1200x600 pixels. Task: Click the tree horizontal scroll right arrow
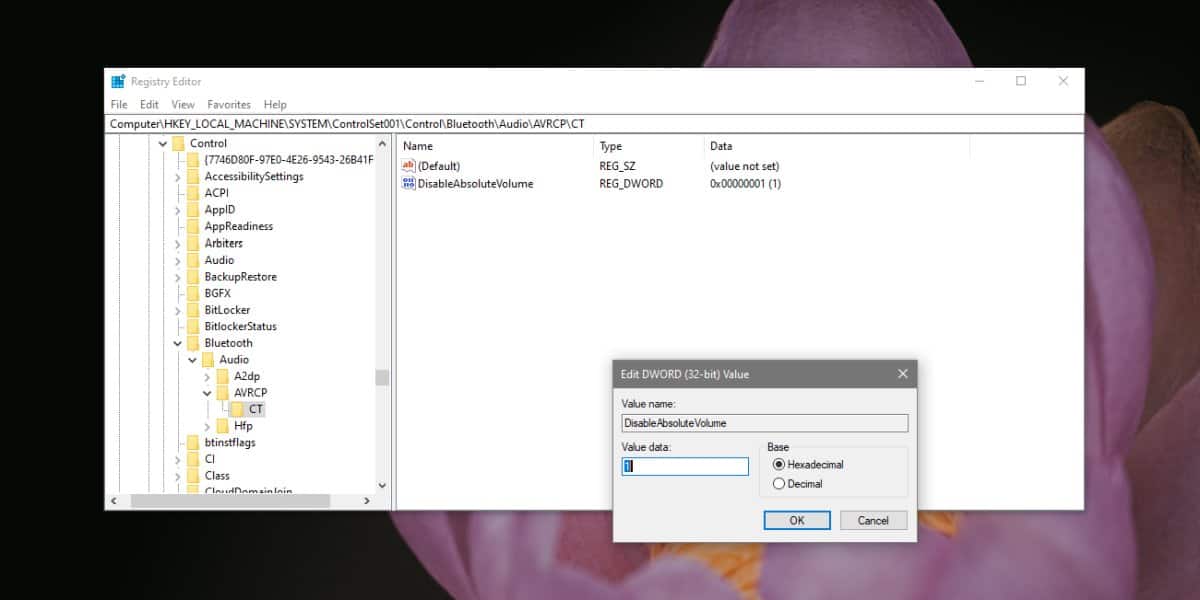coord(367,500)
